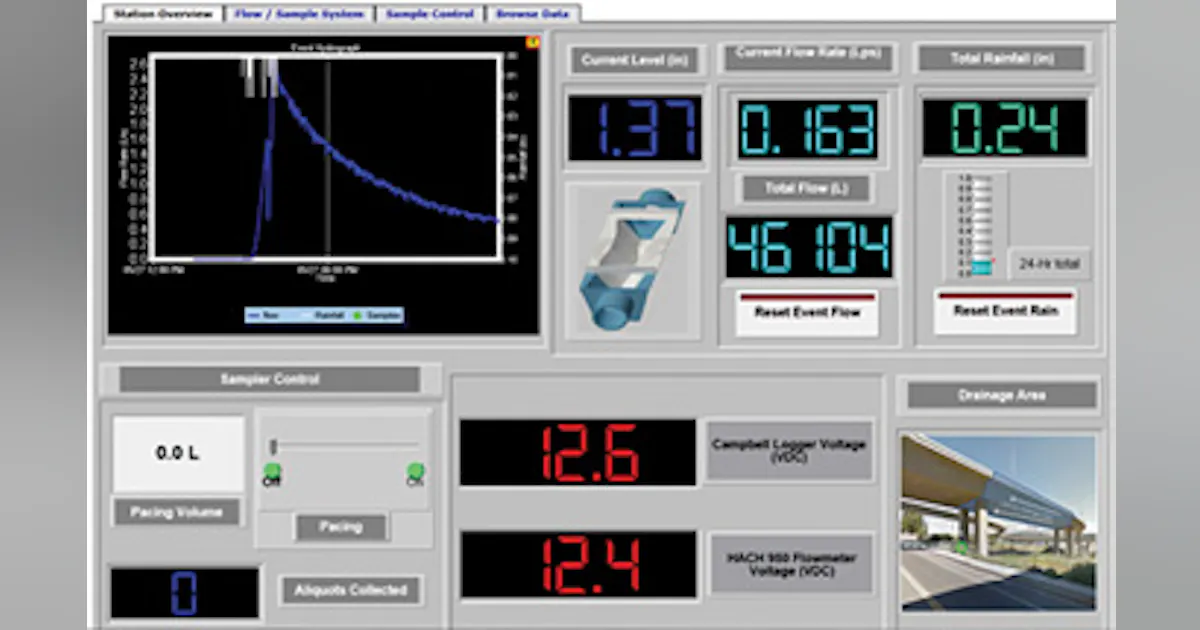This screenshot has width=1200, height=630.
Task: Click the Campbell Logger voltage 12.6 display
Action: tap(578, 453)
